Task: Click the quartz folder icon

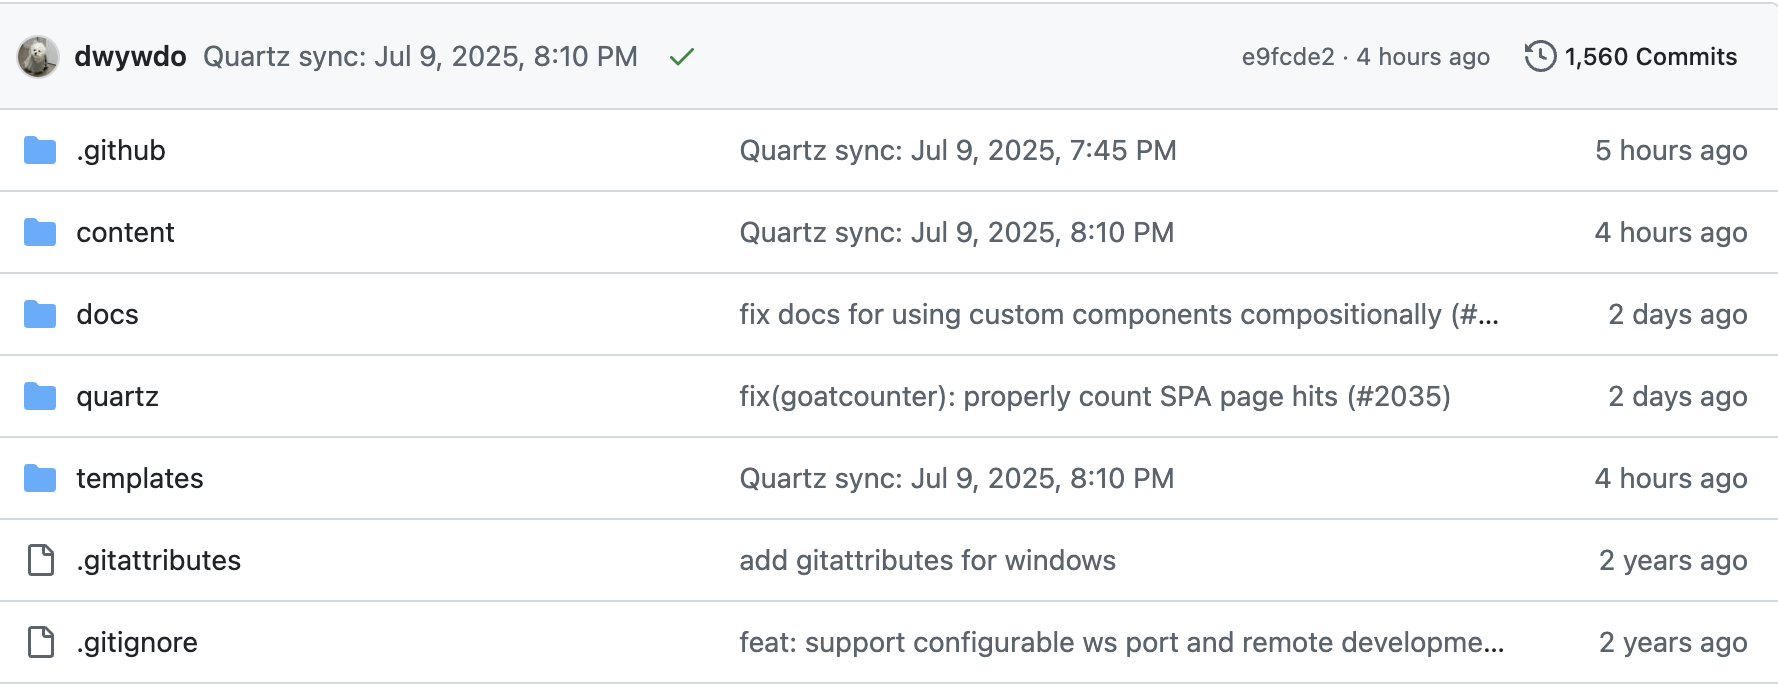Action: click(x=40, y=396)
